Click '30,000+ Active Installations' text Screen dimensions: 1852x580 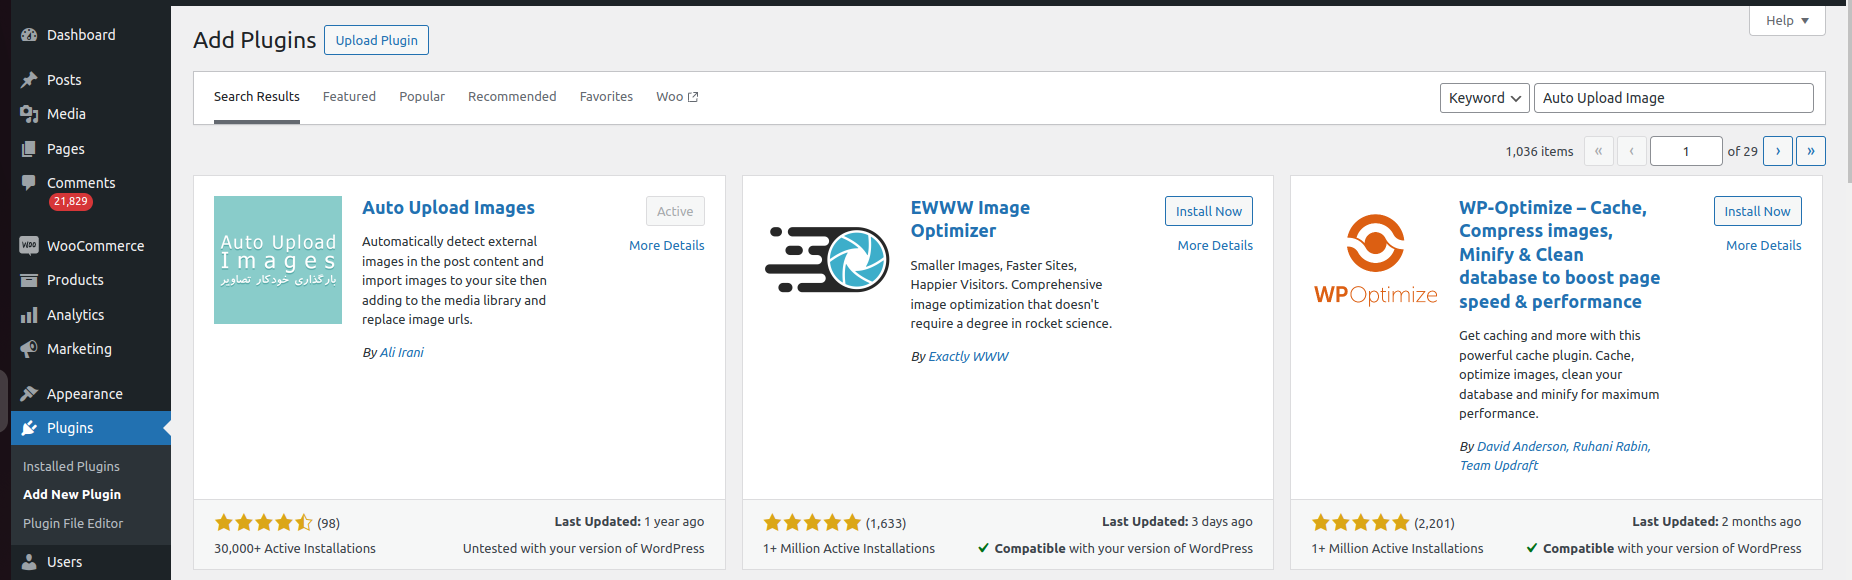click(x=295, y=549)
